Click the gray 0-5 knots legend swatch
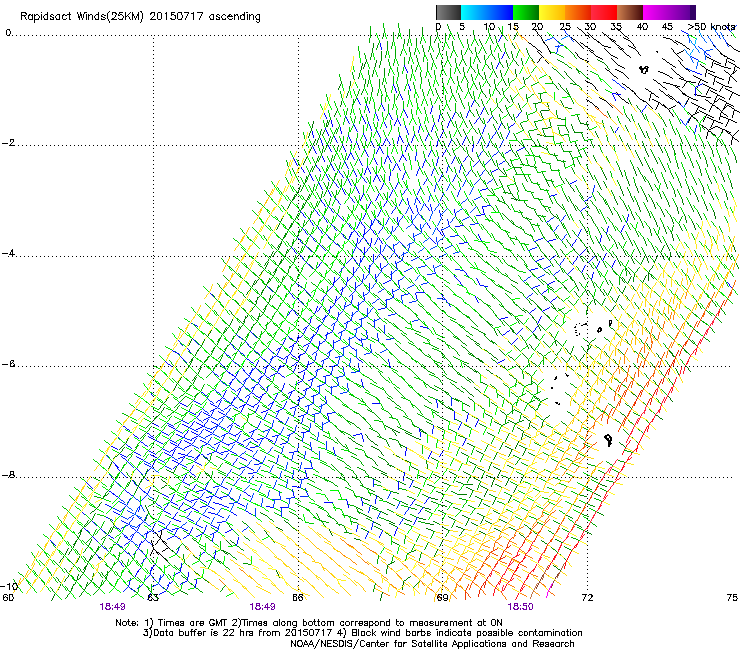Viewport: 740px width, 650px height. [x=448, y=12]
